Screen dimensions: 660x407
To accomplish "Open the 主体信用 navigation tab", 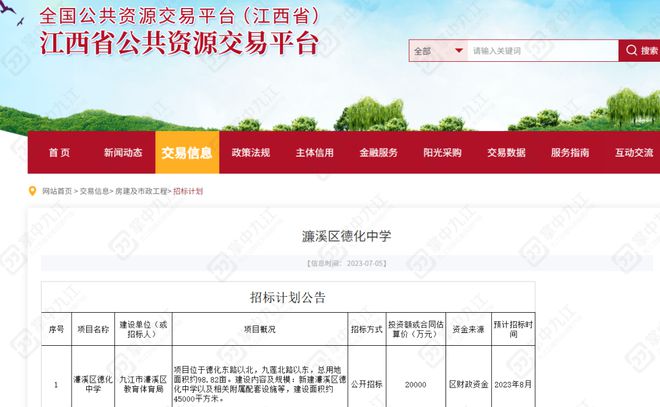I will click(x=314, y=152).
